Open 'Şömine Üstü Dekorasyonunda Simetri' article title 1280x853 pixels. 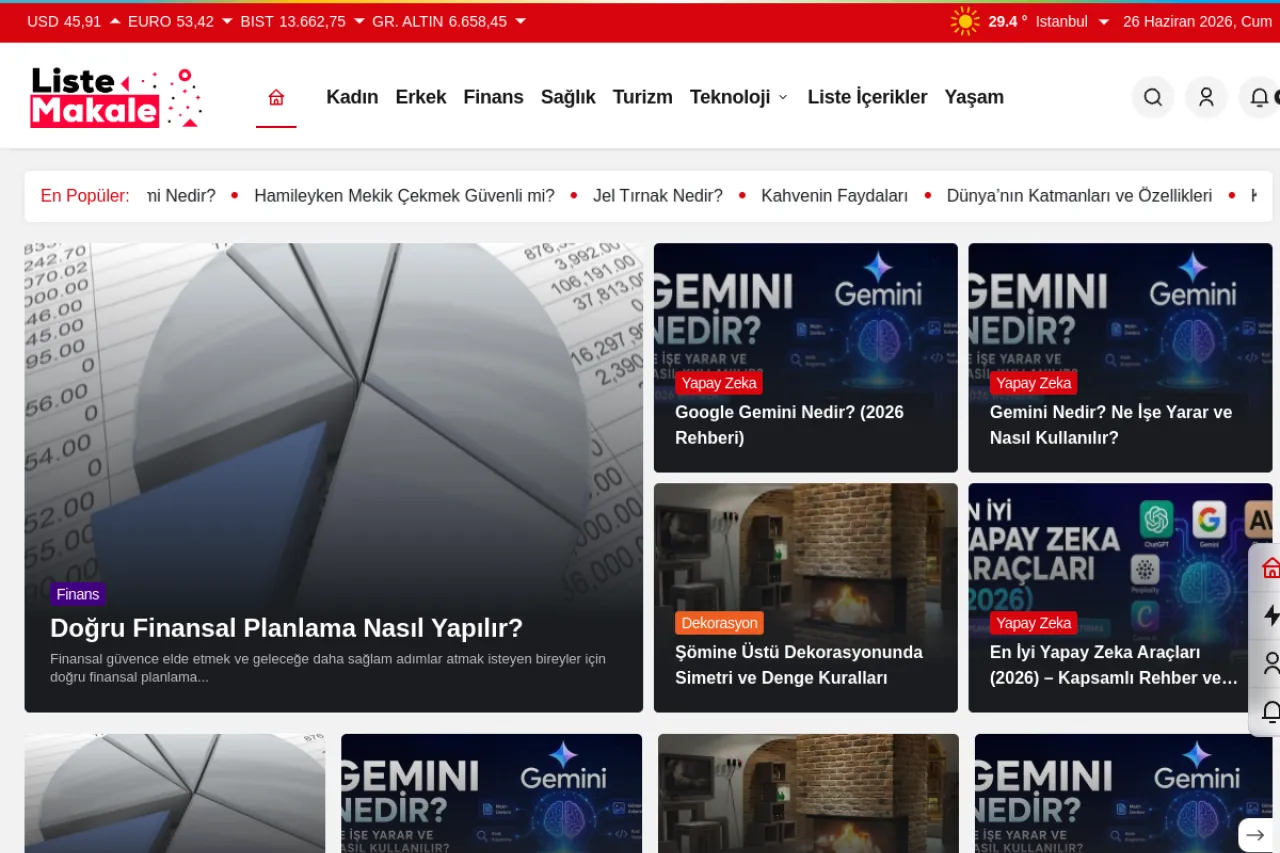point(798,665)
